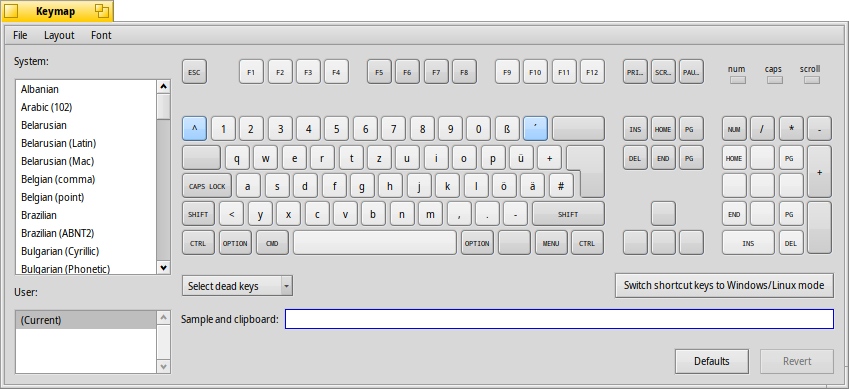The image size is (849, 389).
Task: Click the Defaults button
Action: click(711, 361)
